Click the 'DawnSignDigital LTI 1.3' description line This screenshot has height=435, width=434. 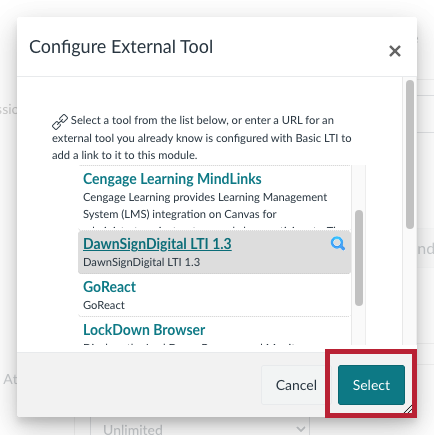(x=142, y=262)
